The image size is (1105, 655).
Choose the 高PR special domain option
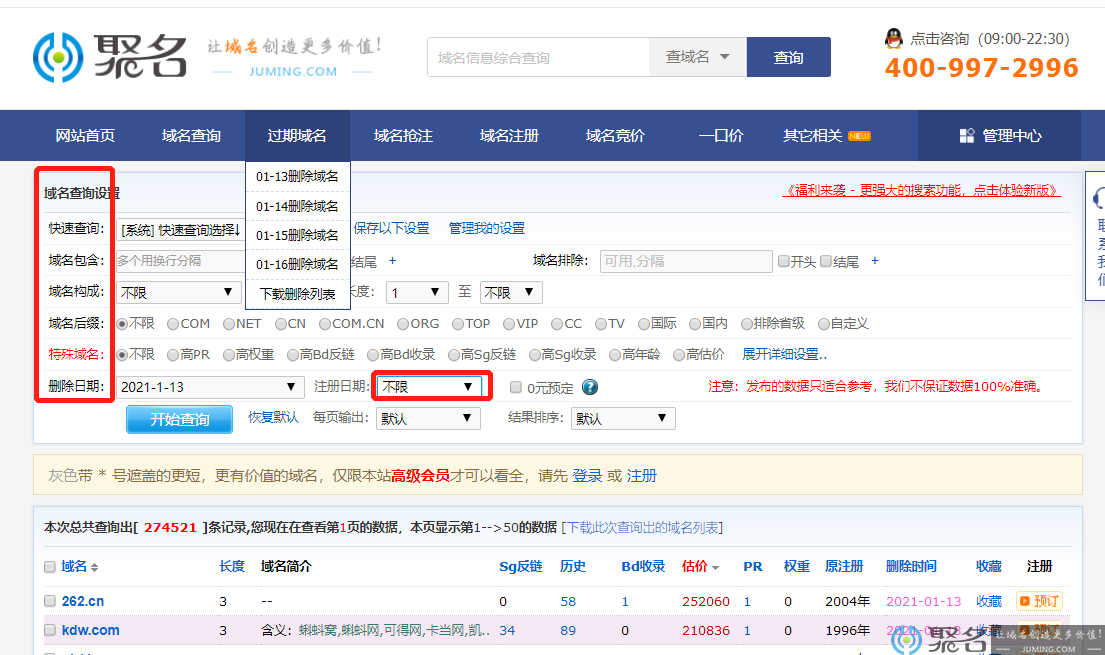coord(173,355)
